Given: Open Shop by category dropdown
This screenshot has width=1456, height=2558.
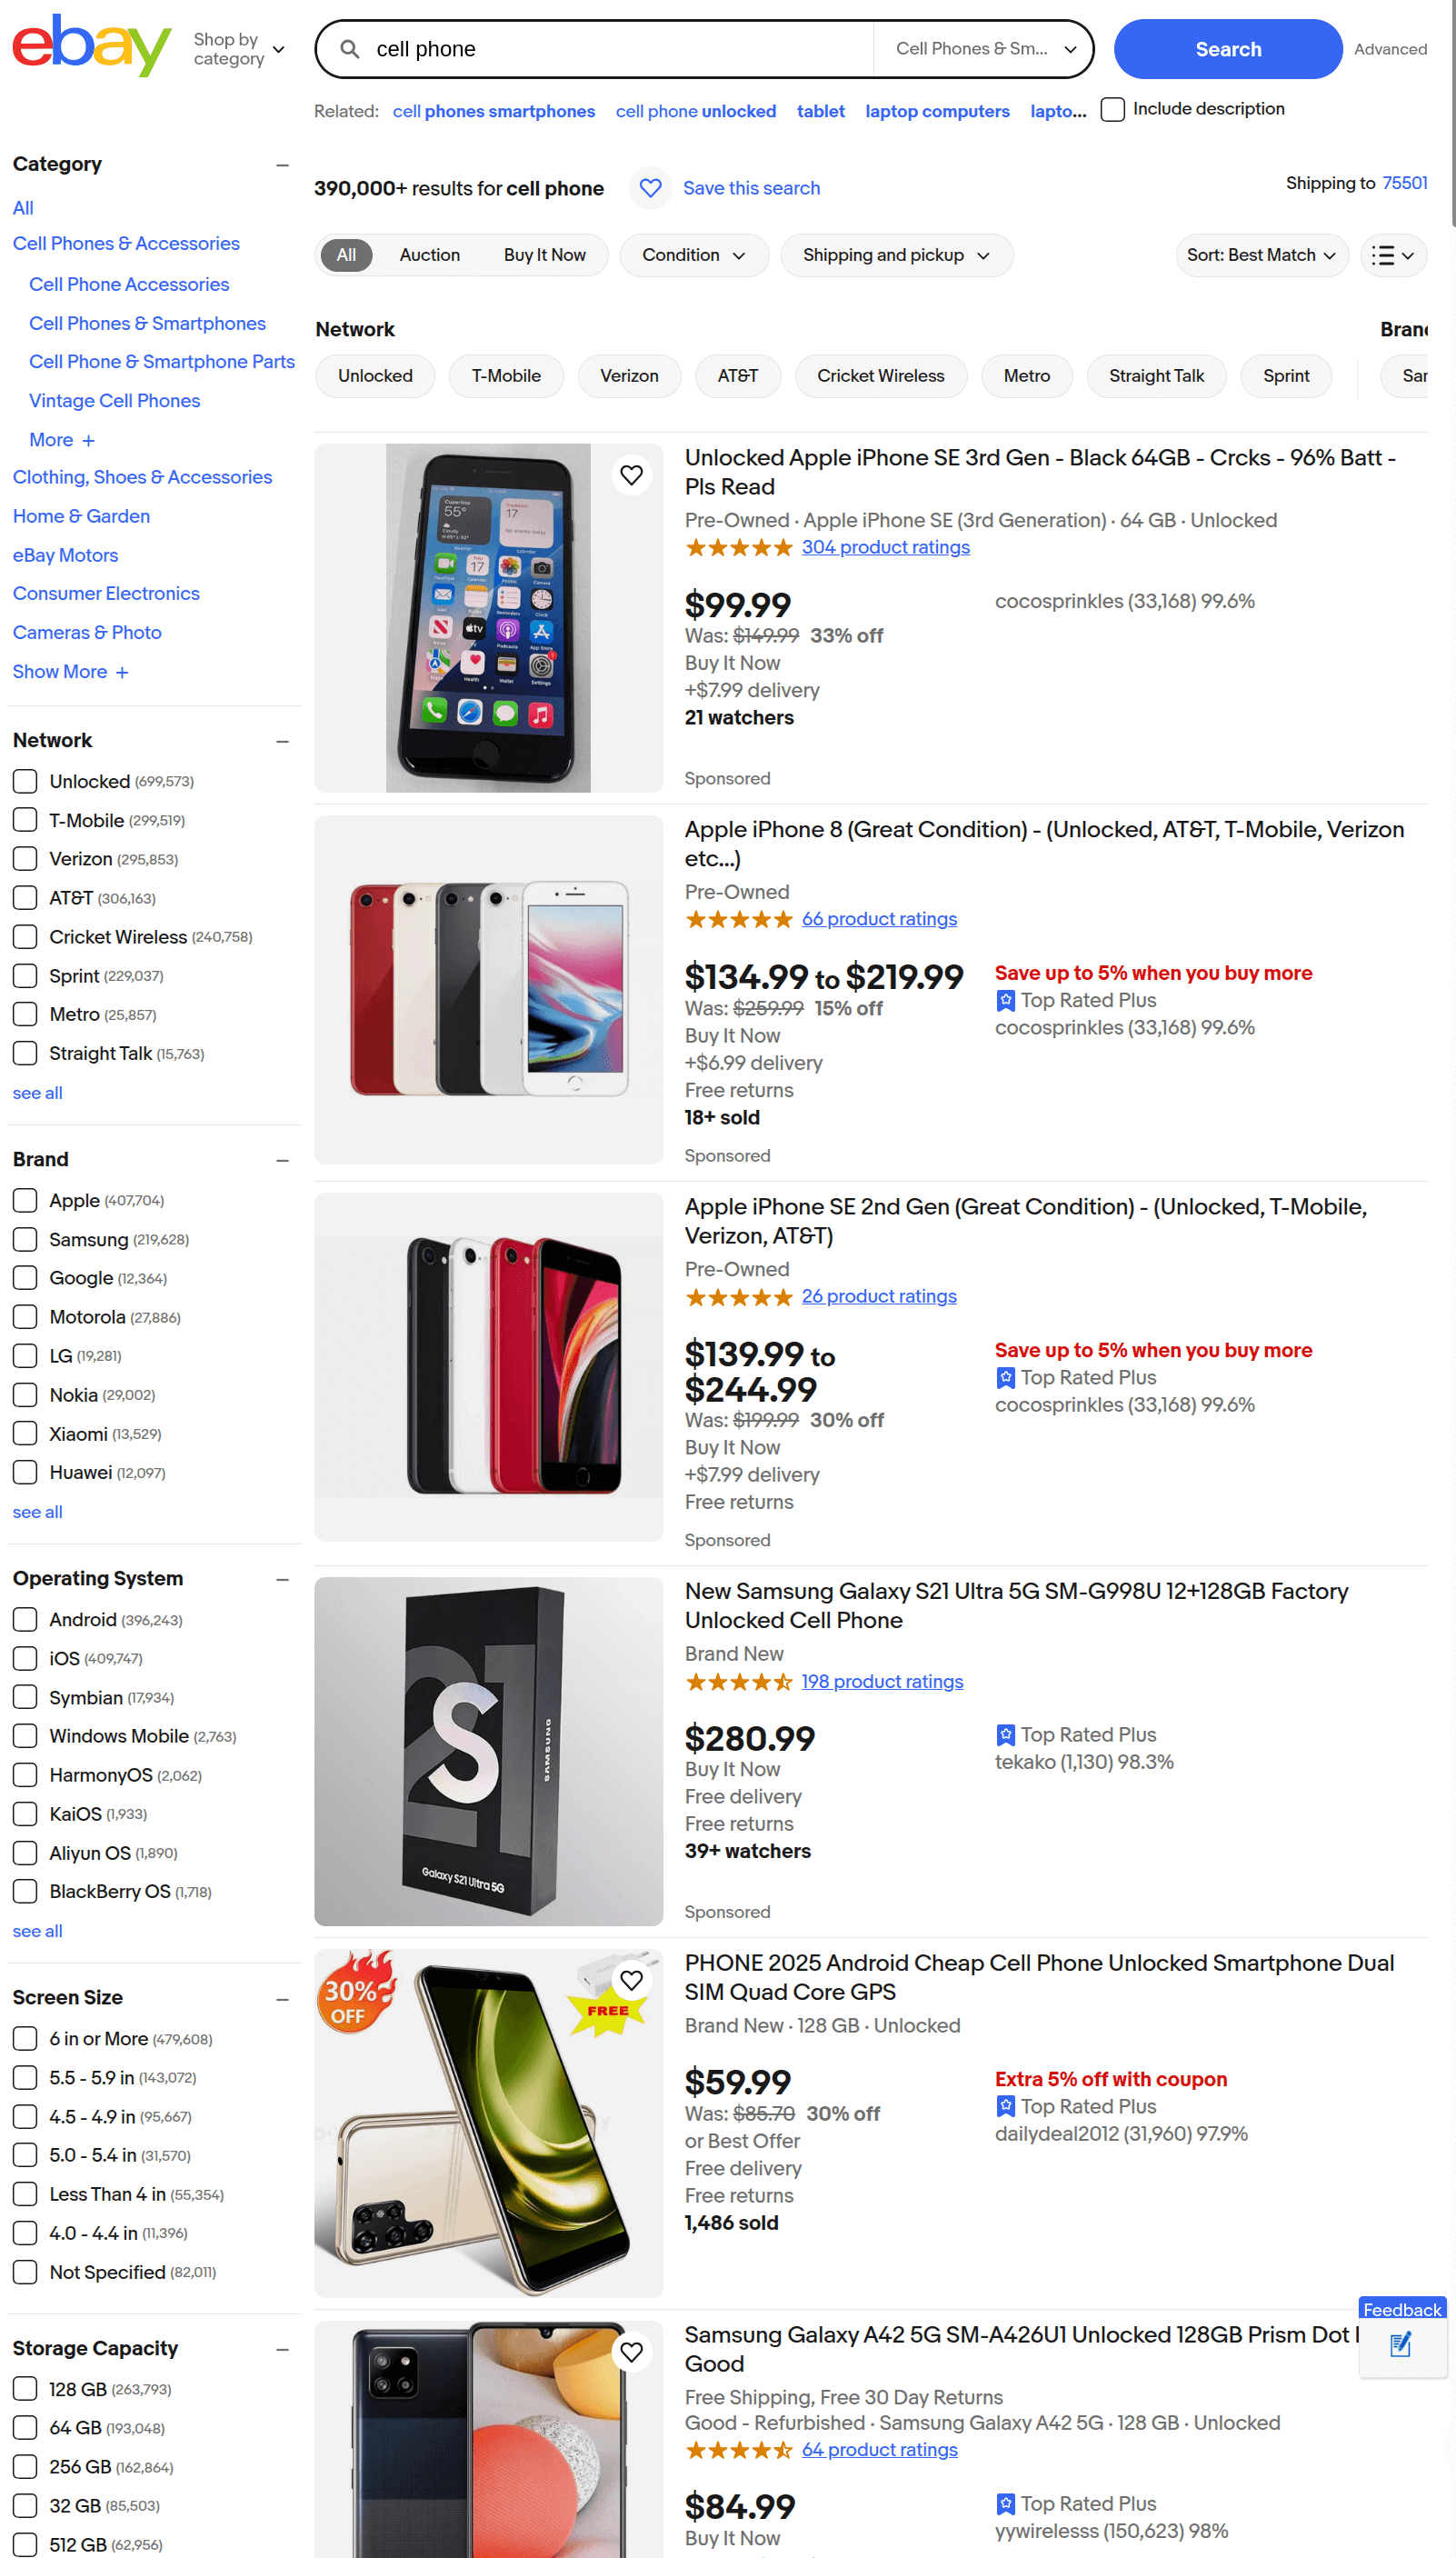Looking at the screenshot, I should (239, 49).
